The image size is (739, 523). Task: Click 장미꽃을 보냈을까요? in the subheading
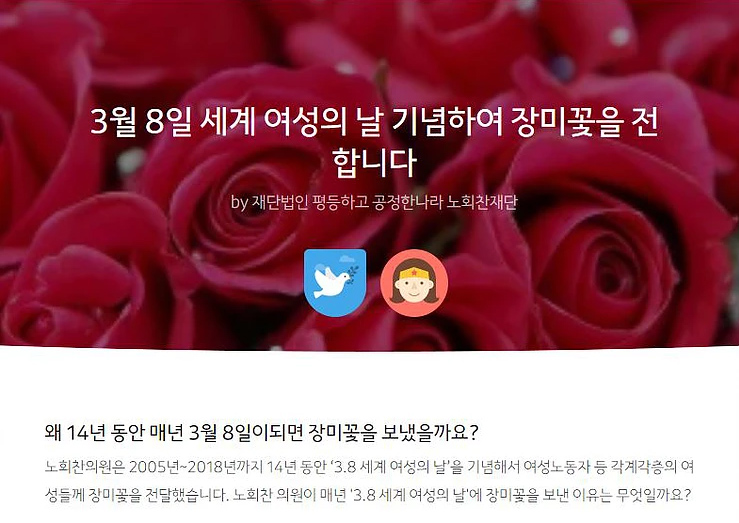click(394, 432)
